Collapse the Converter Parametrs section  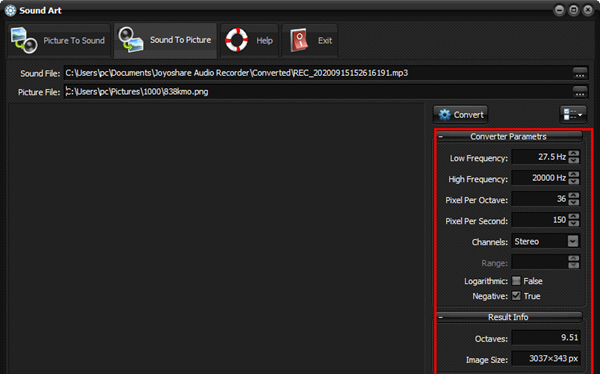(x=440, y=137)
